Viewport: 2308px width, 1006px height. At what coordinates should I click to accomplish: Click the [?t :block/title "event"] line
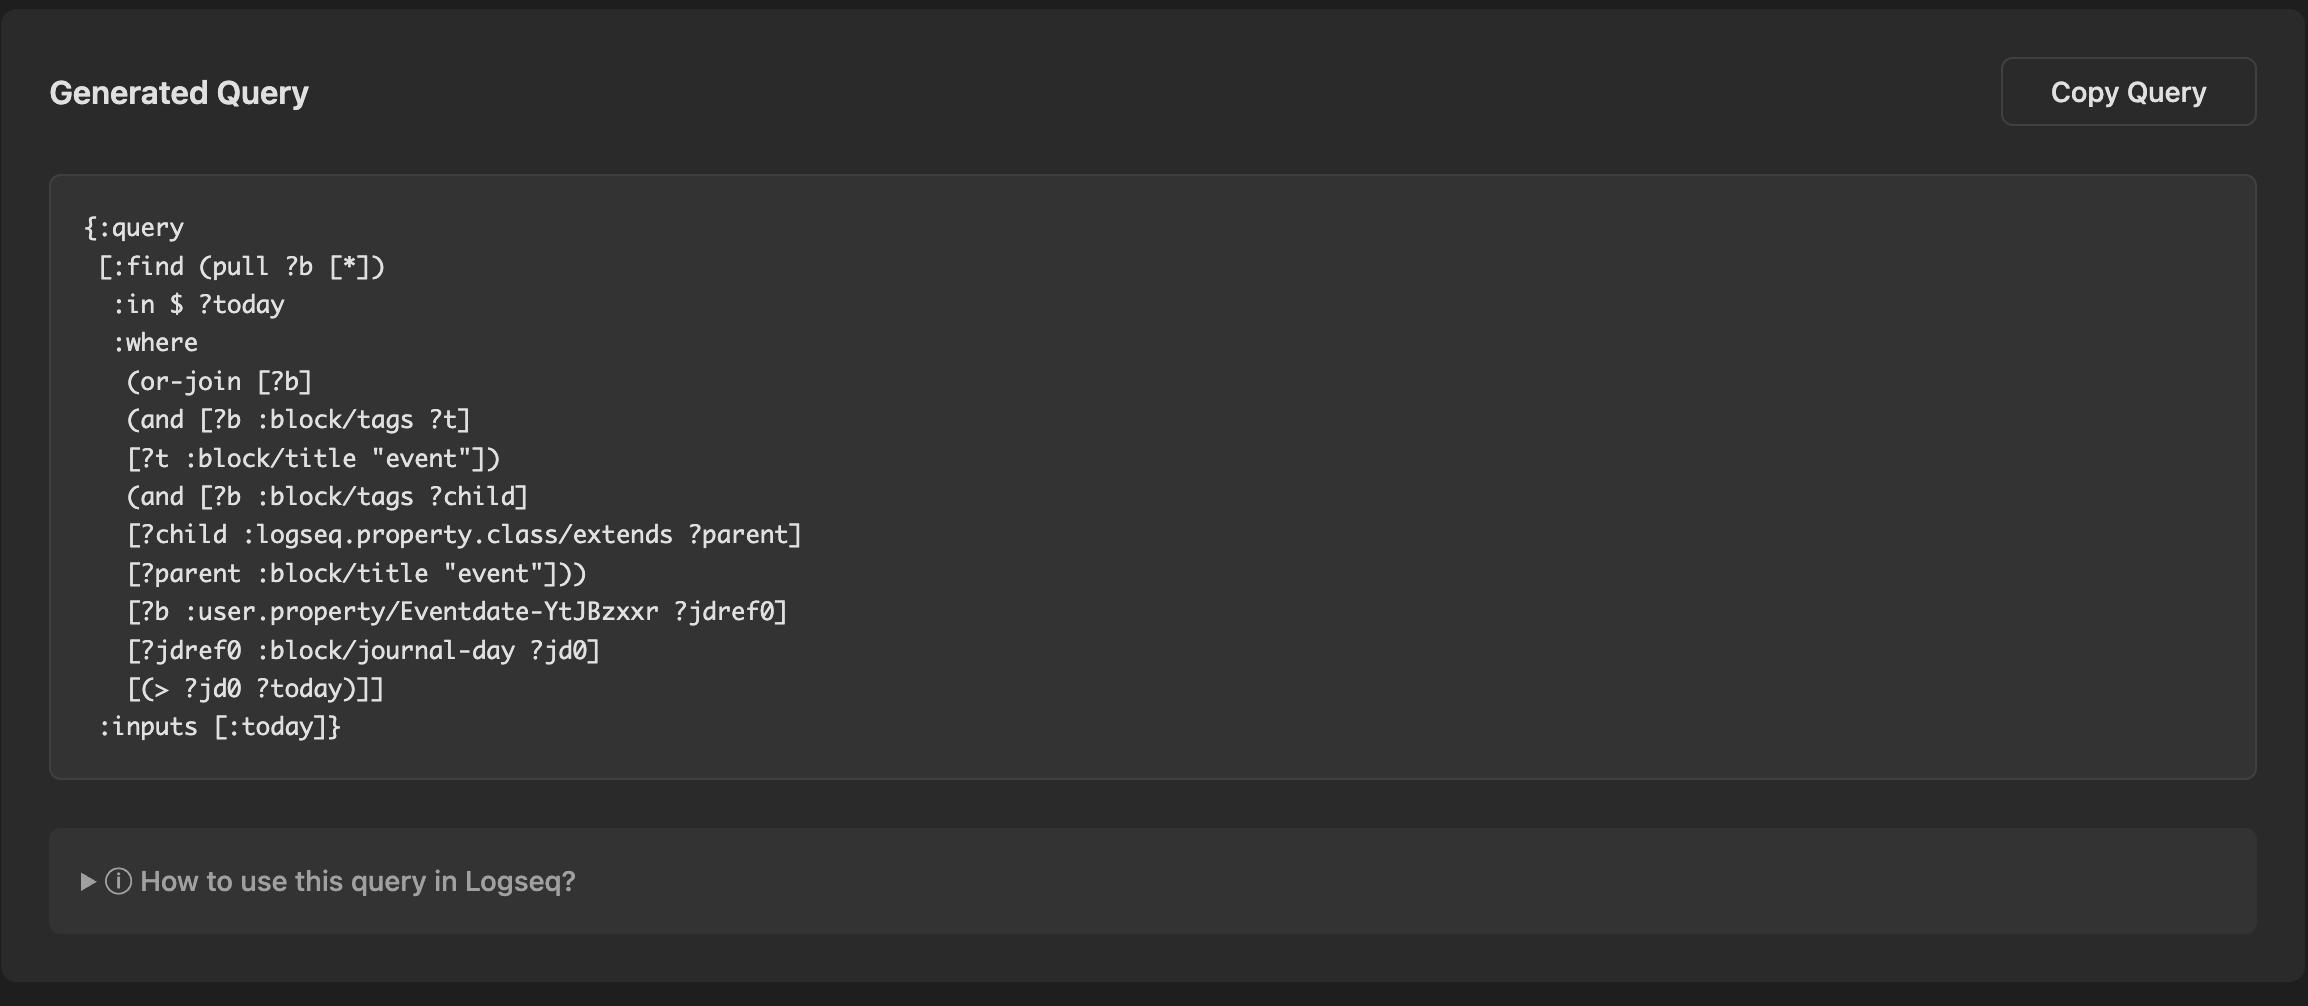313,459
